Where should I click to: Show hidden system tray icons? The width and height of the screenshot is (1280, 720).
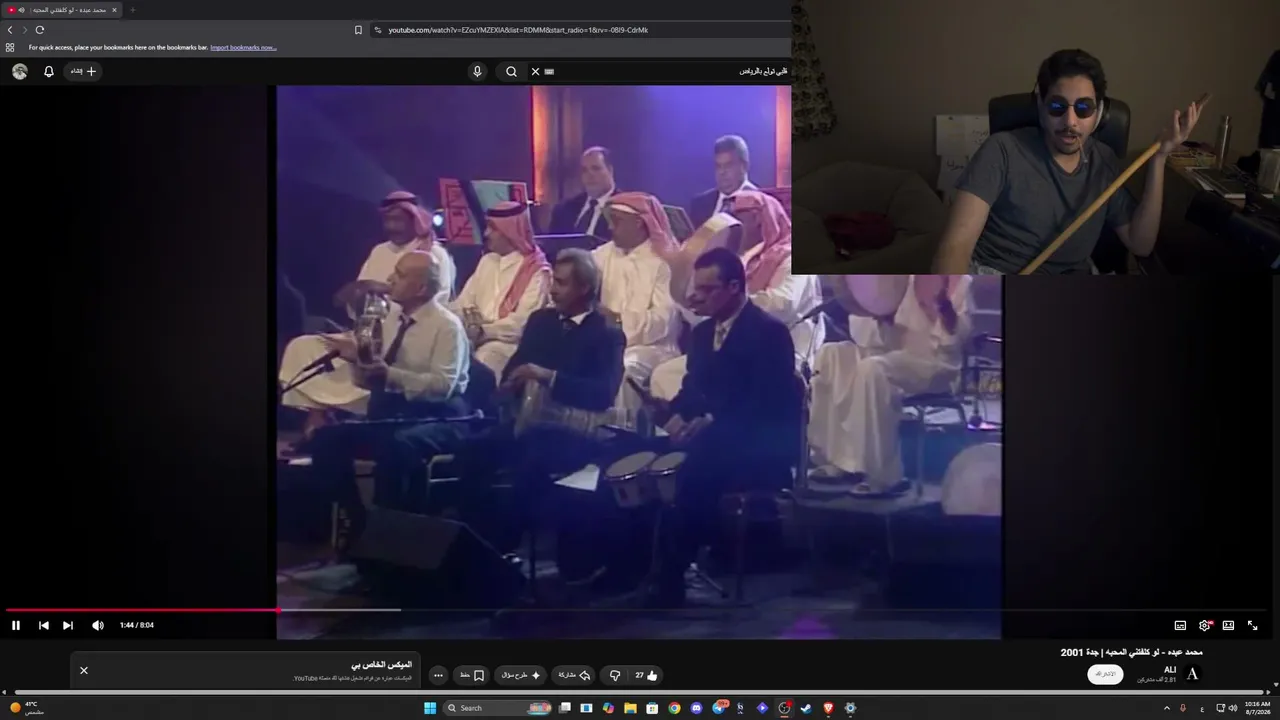(x=1167, y=708)
